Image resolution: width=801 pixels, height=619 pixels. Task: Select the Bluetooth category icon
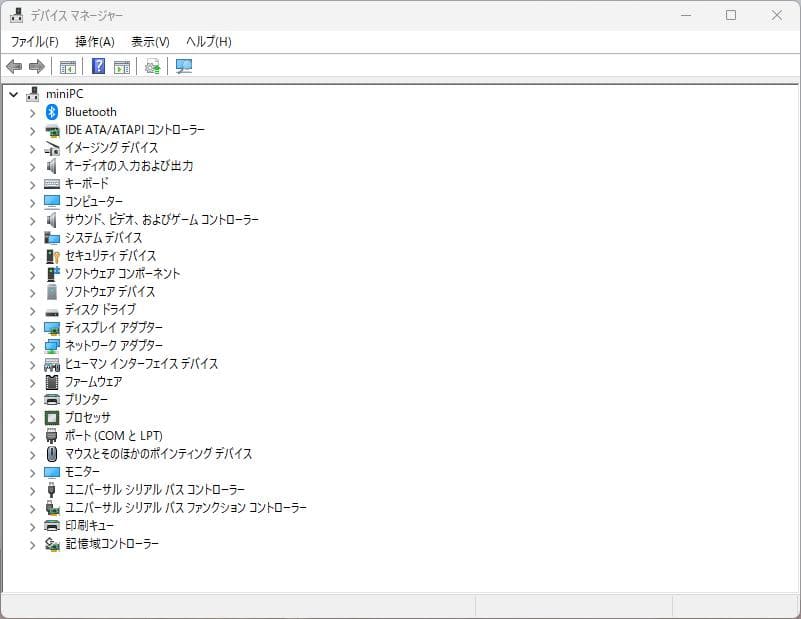coord(52,112)
